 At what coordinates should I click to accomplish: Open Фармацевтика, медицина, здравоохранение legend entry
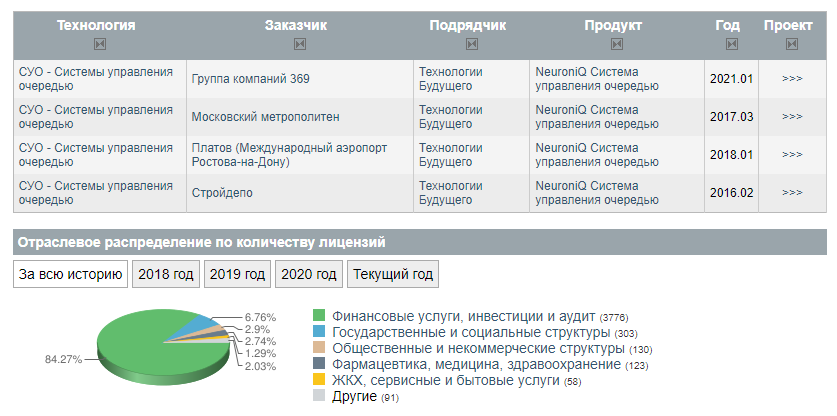click(477, 364)
